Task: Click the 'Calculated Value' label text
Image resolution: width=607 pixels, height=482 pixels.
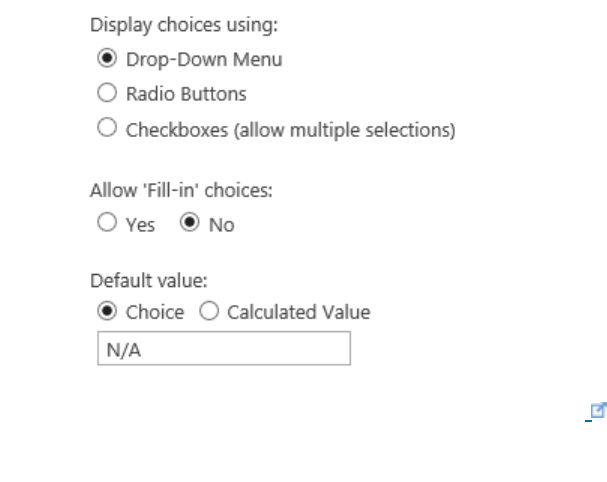Action: (298, 312)
